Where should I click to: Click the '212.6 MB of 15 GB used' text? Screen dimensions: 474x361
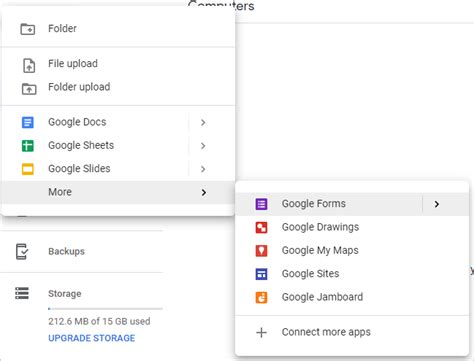coord(99,321)
